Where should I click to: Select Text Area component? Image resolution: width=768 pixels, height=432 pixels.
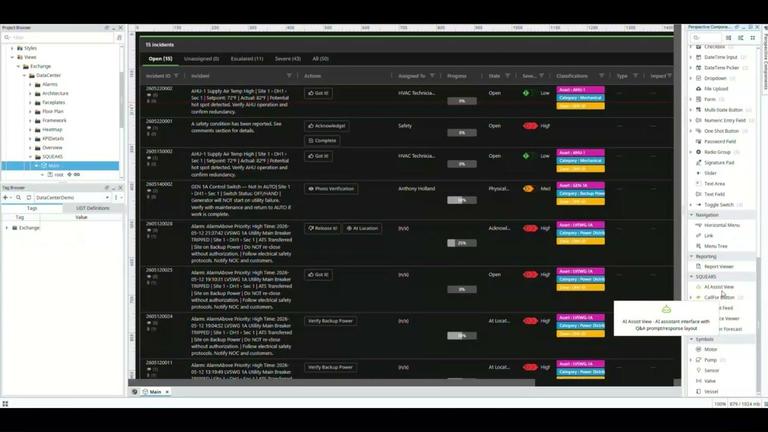tap(714, 184)
